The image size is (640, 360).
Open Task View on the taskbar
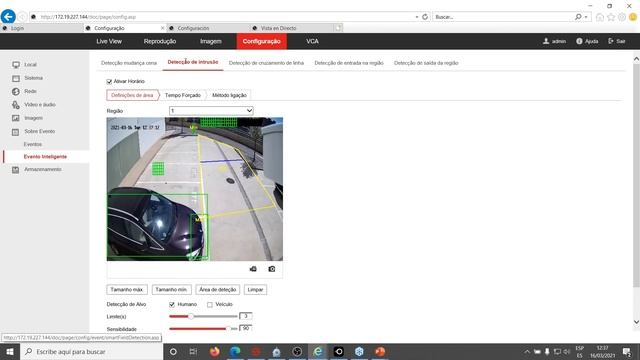(193, 351)
